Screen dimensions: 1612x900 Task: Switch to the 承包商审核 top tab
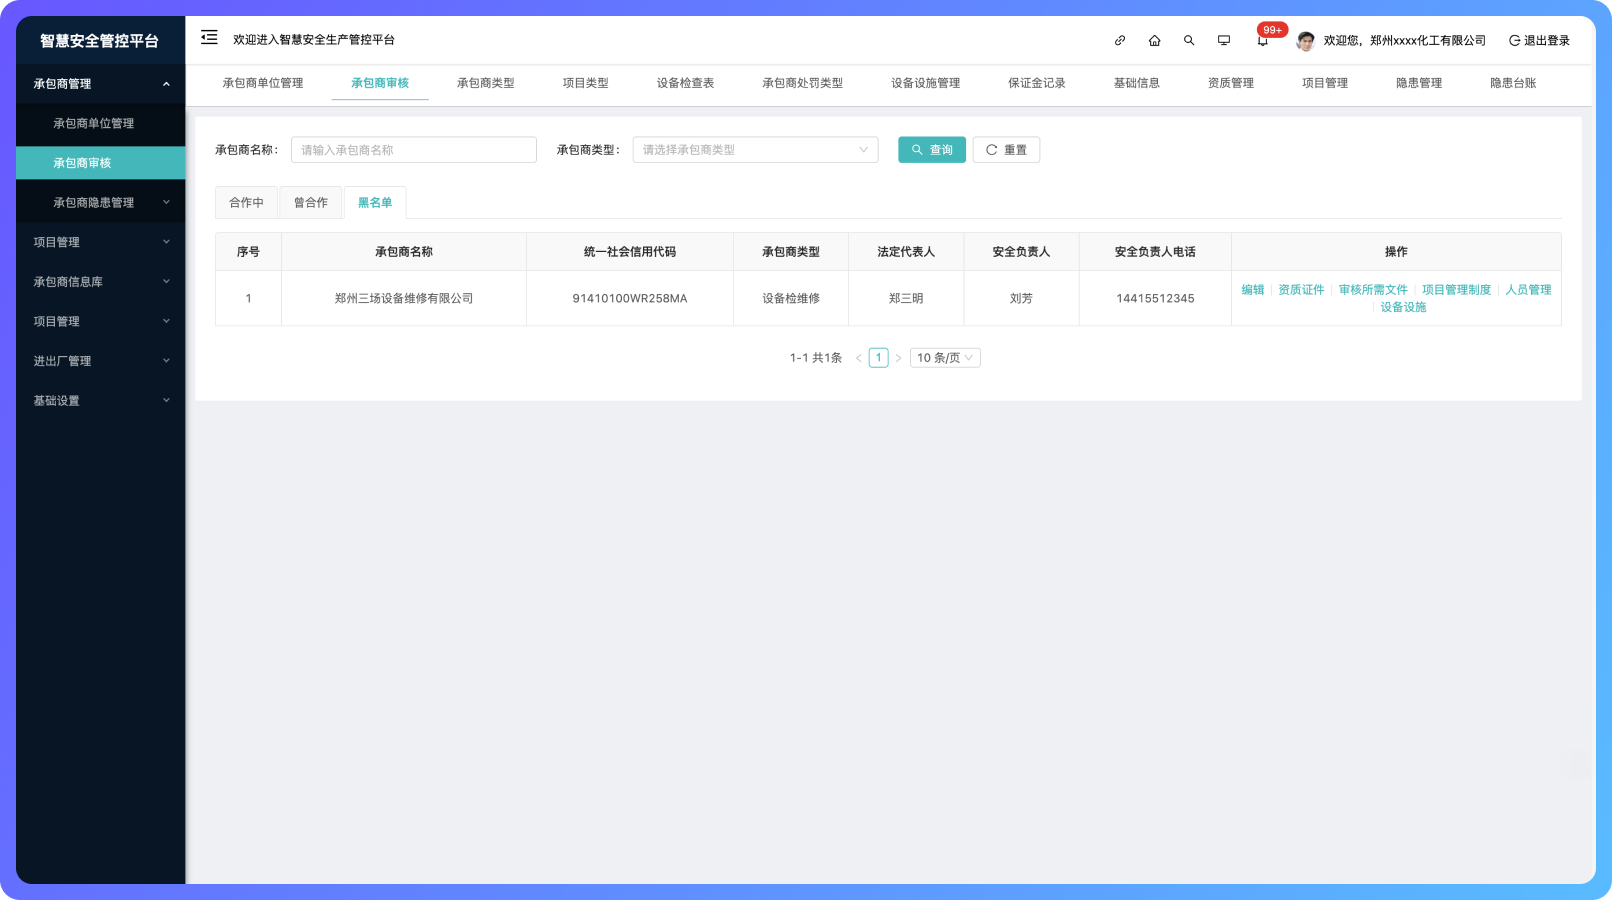click(380, 83)
